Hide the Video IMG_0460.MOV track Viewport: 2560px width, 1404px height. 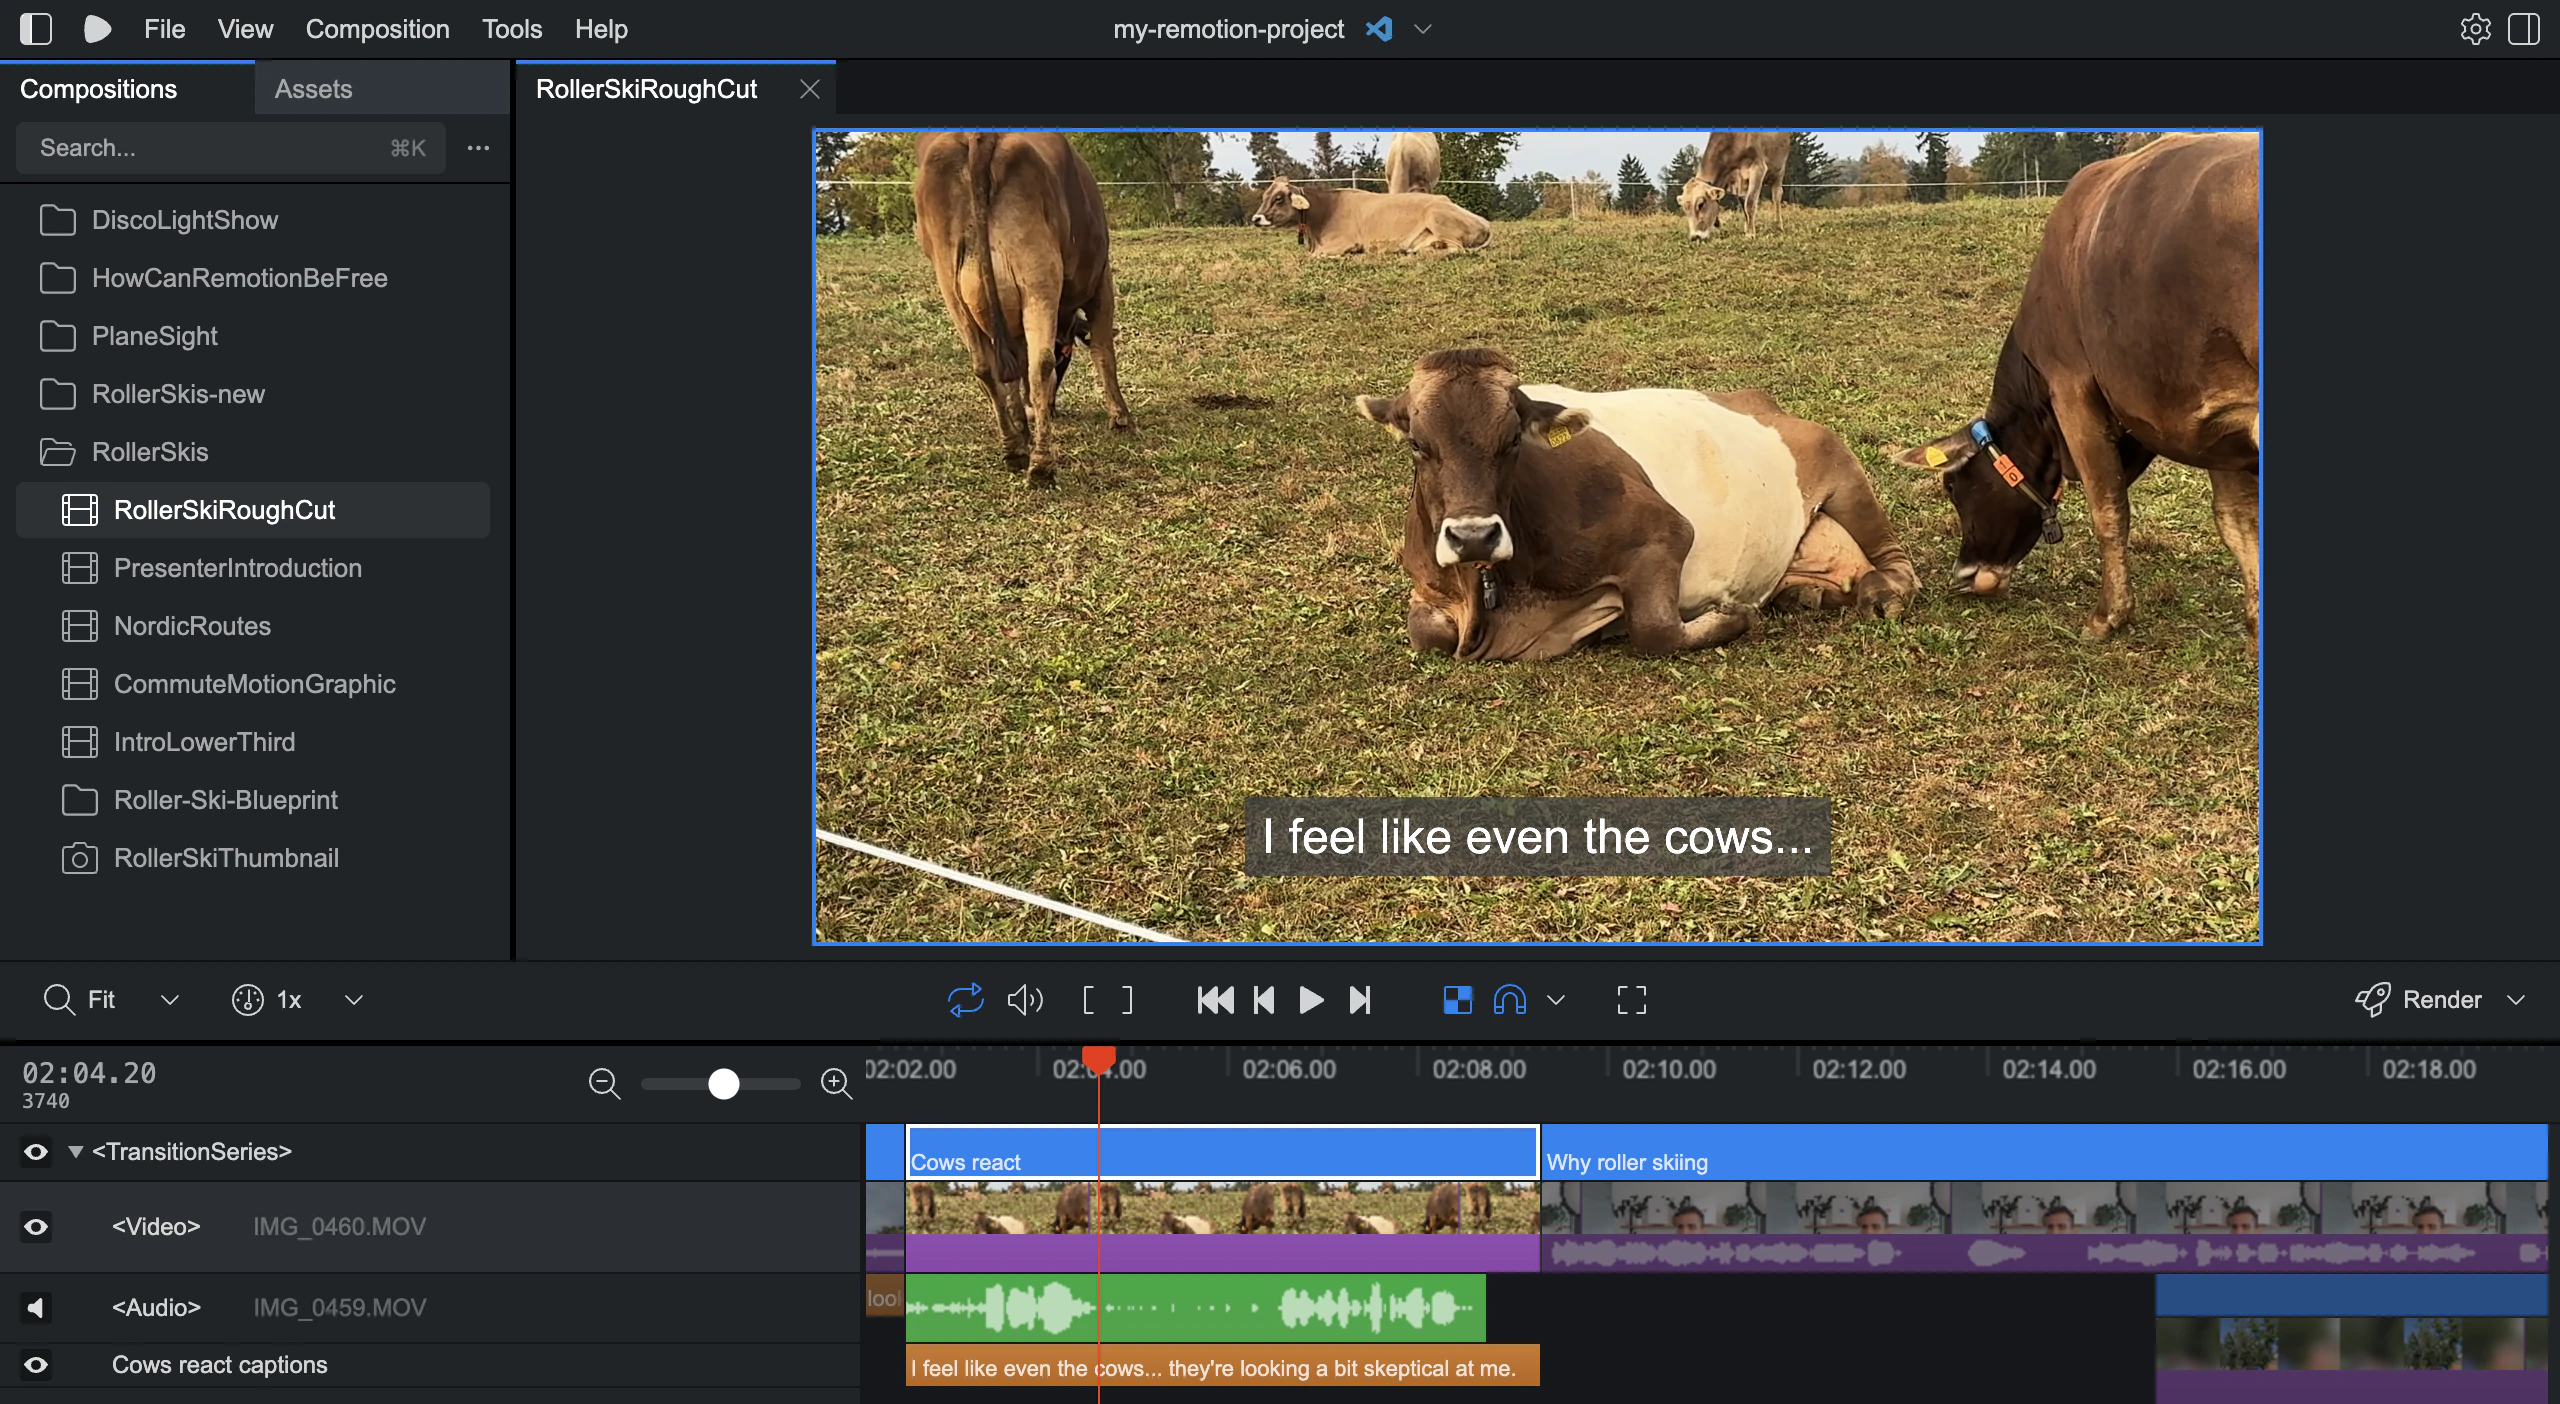point(36,1227)
